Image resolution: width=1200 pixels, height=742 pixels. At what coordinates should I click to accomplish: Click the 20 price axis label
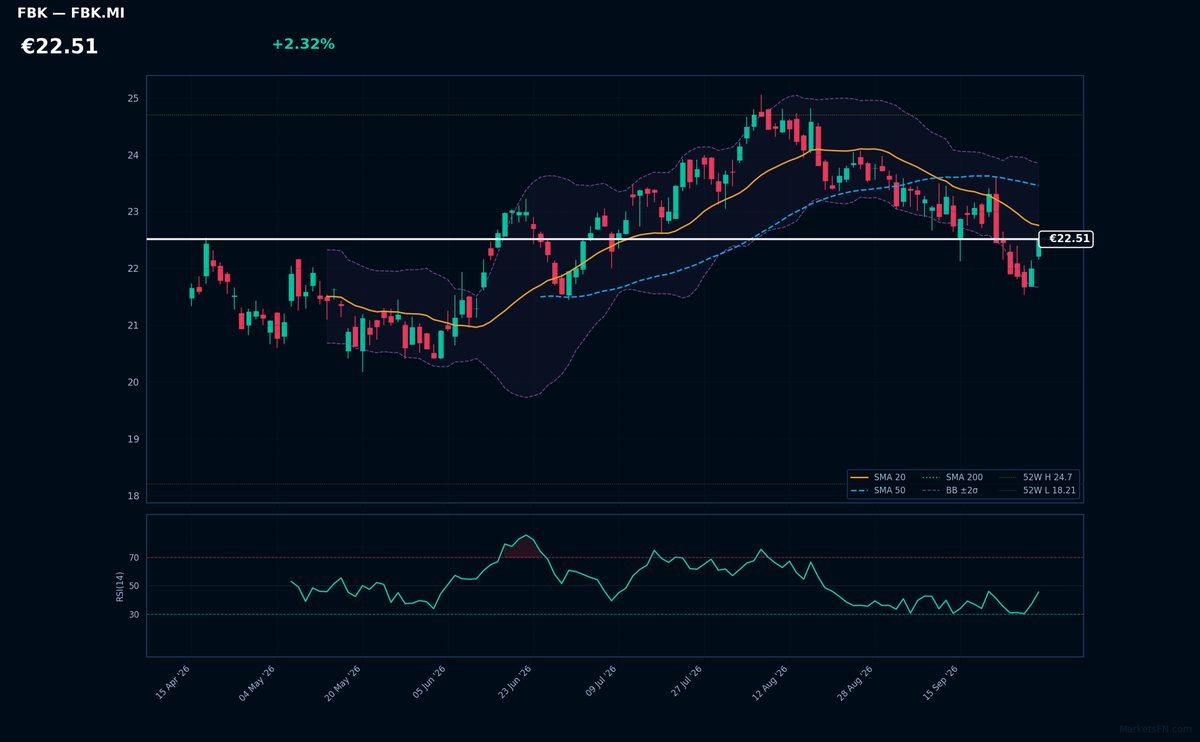[133, 383]
